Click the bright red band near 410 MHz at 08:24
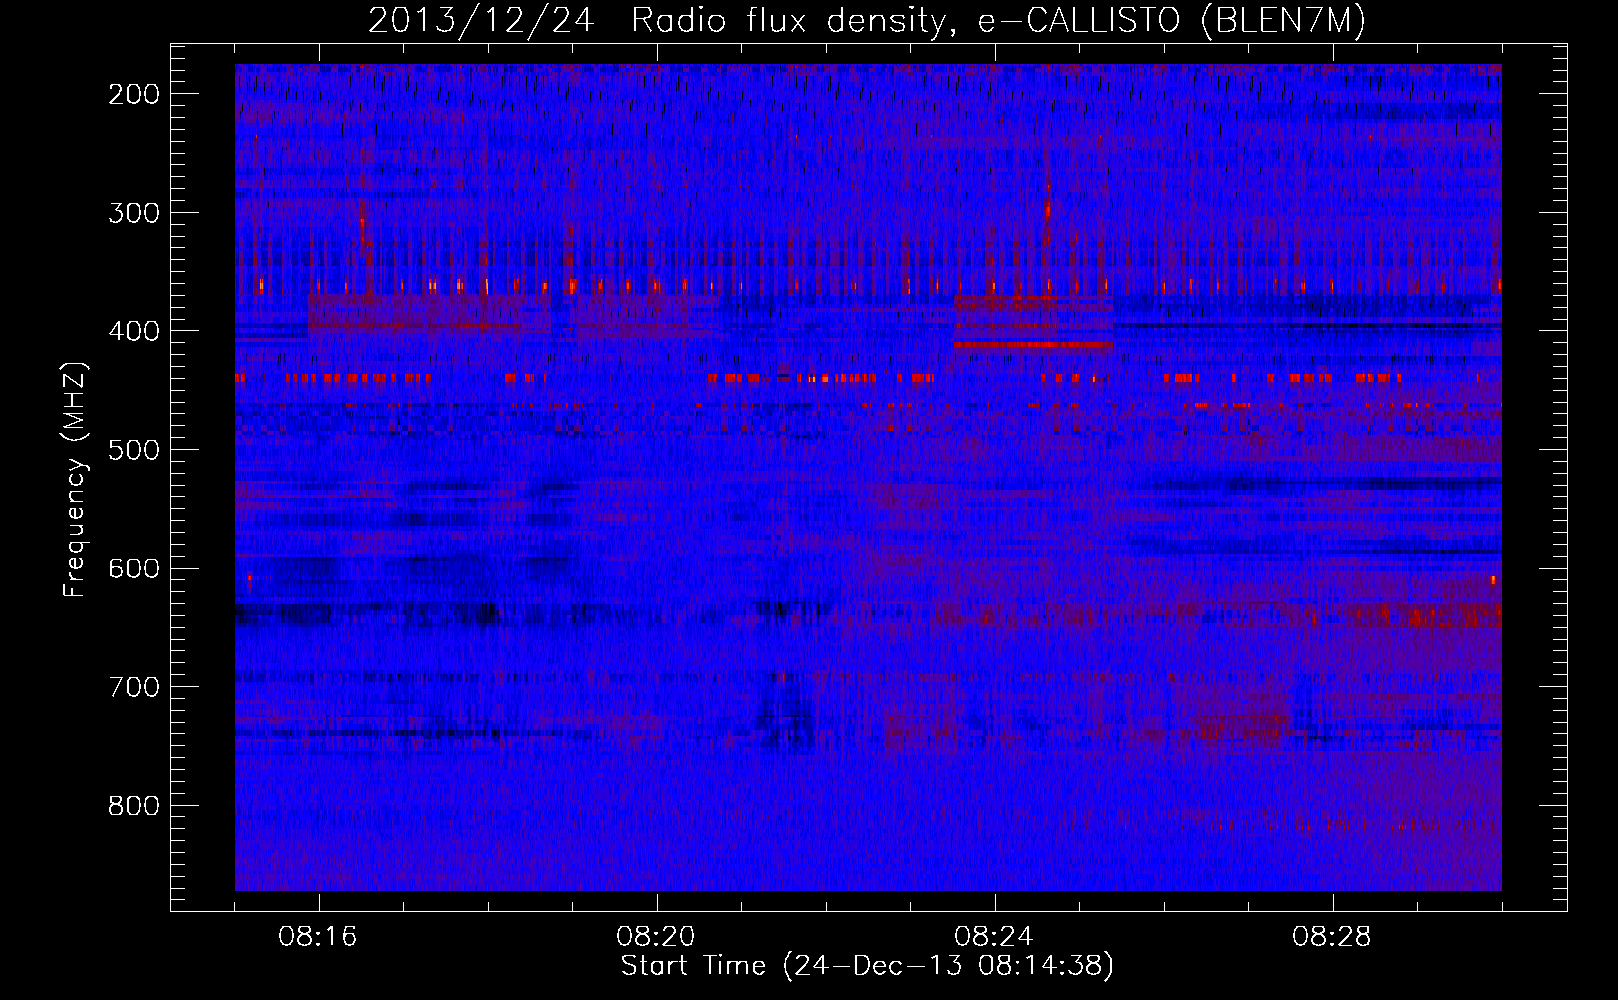Image resolution: width=1618 pixels, height=1000 pixels. [1033, 344]
